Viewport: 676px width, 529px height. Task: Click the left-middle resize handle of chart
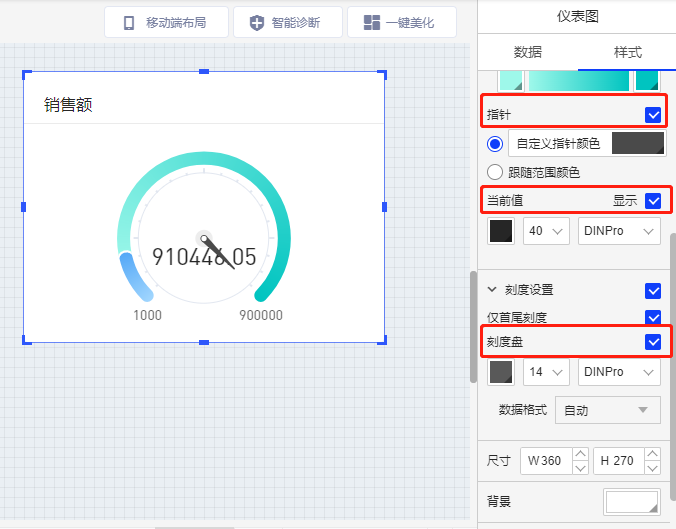[x=24, y=207]
